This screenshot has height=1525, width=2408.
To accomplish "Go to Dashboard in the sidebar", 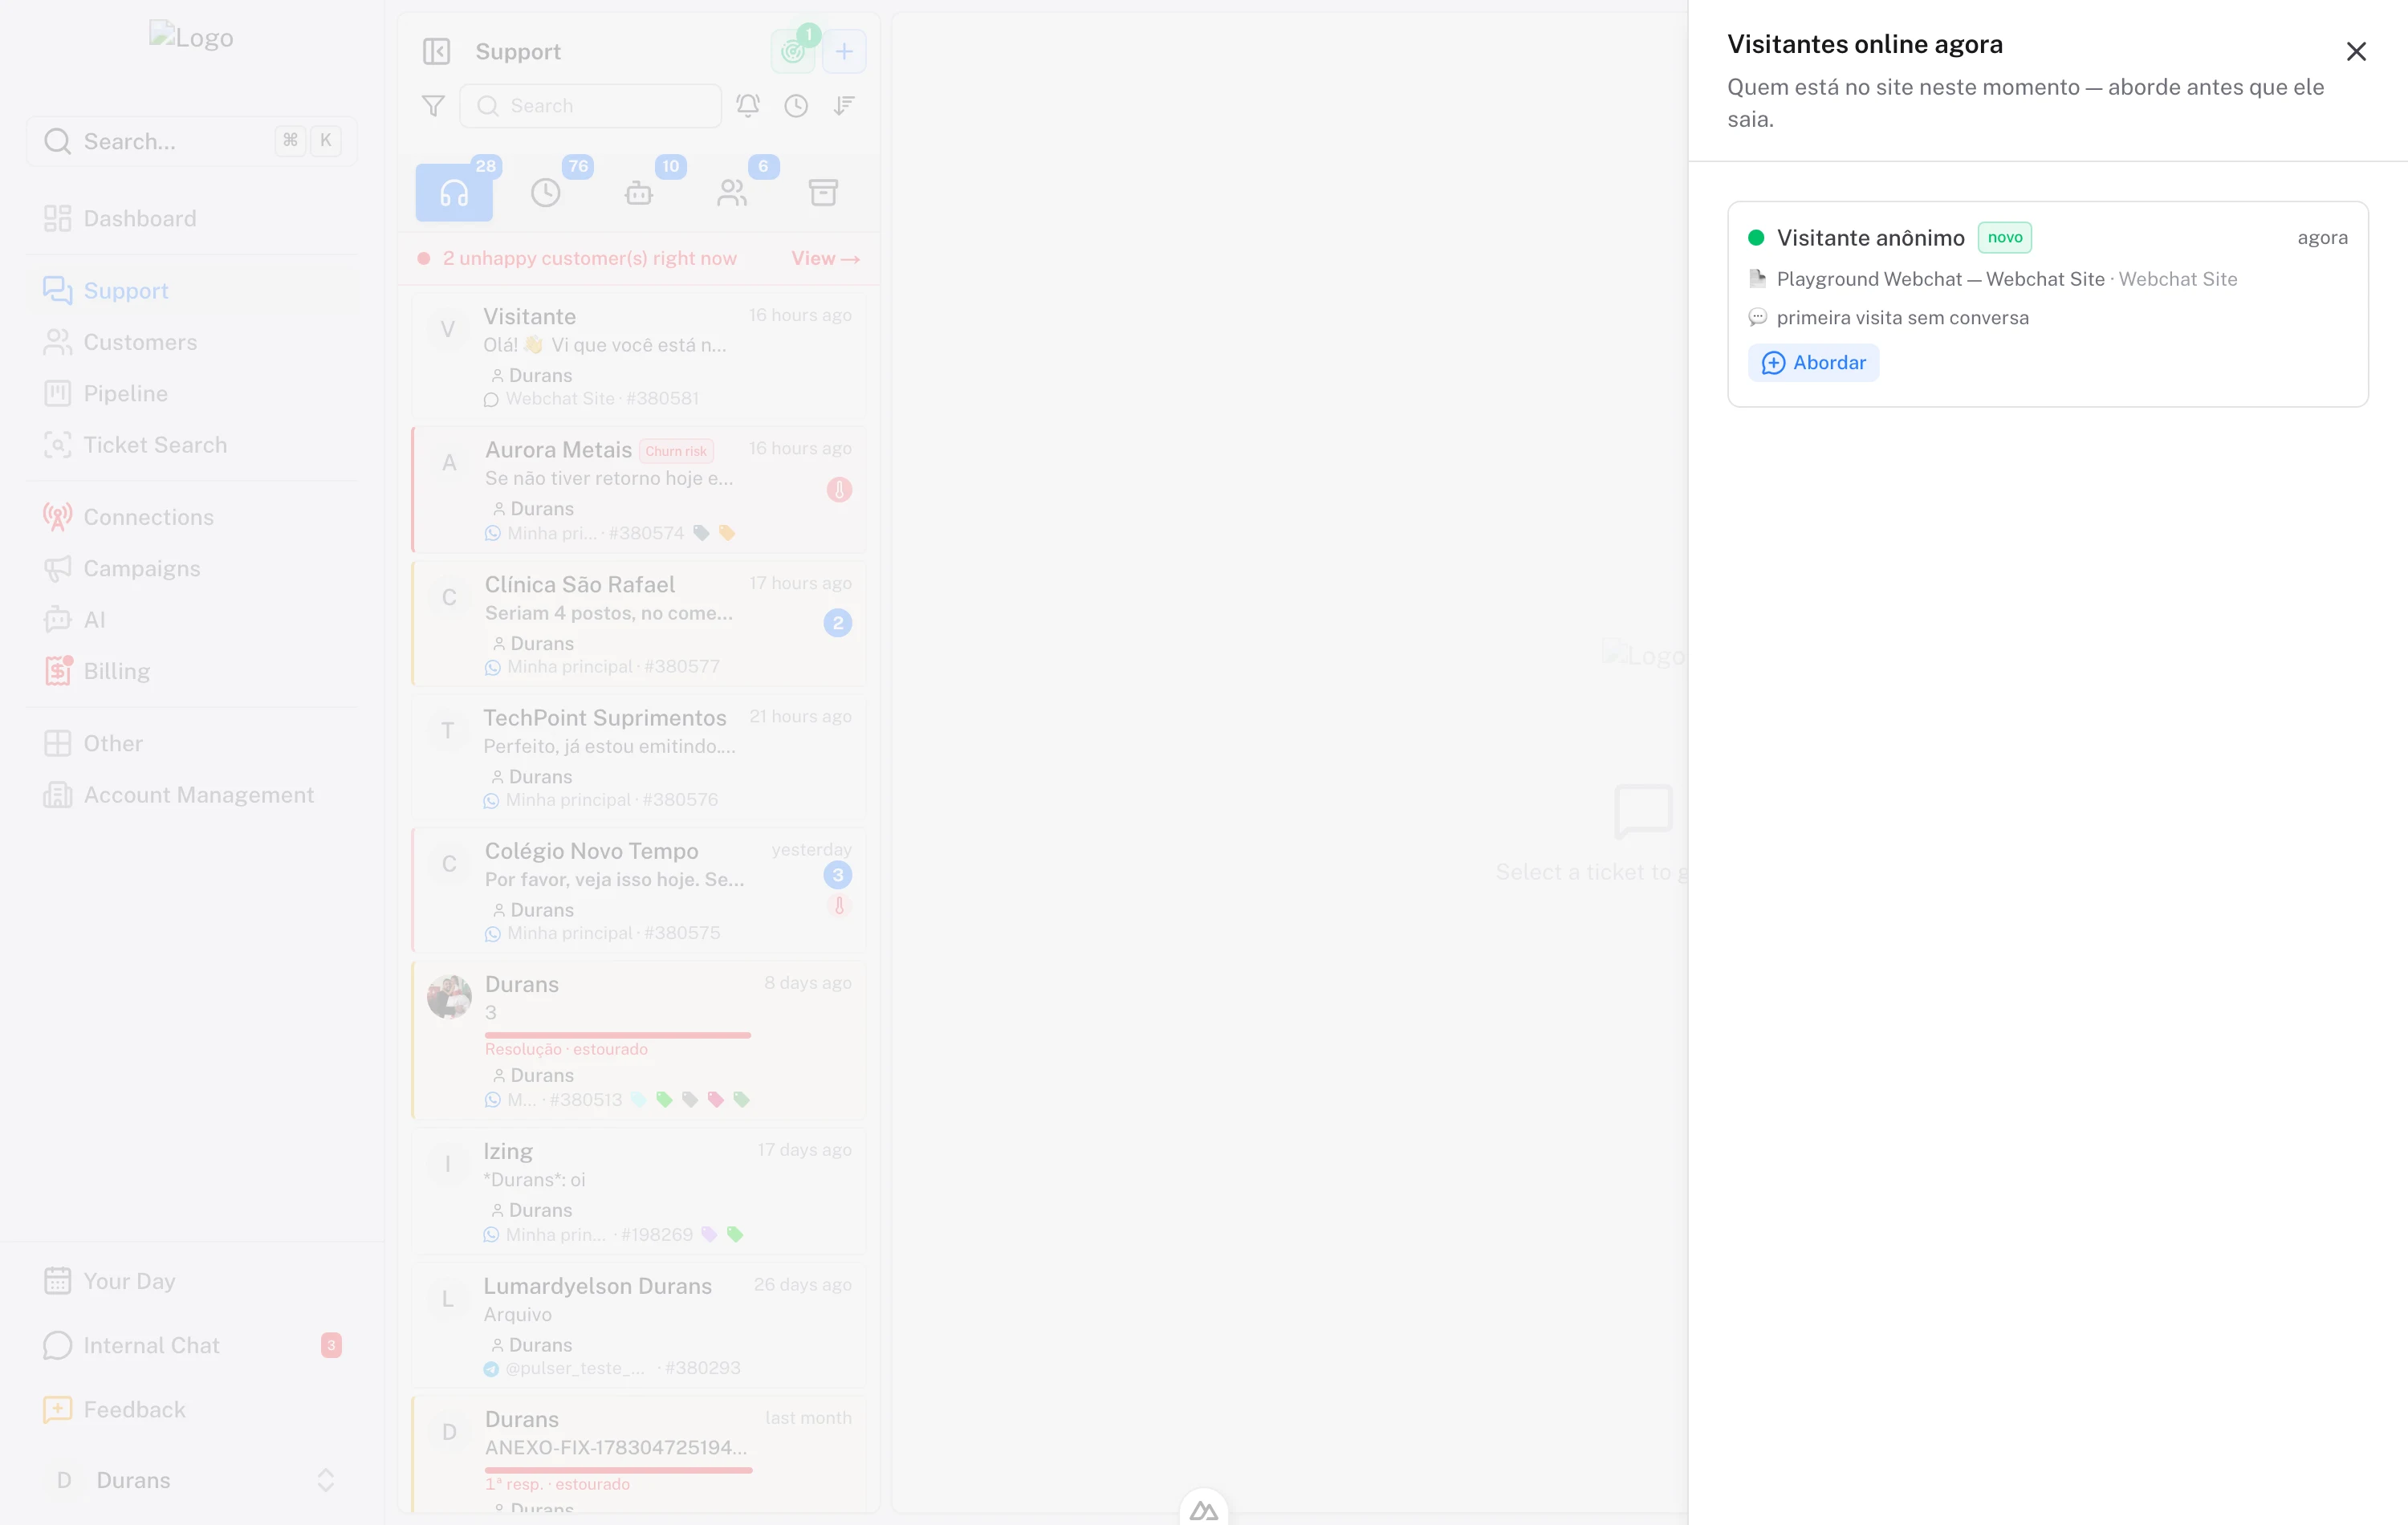I will point(192,218).
